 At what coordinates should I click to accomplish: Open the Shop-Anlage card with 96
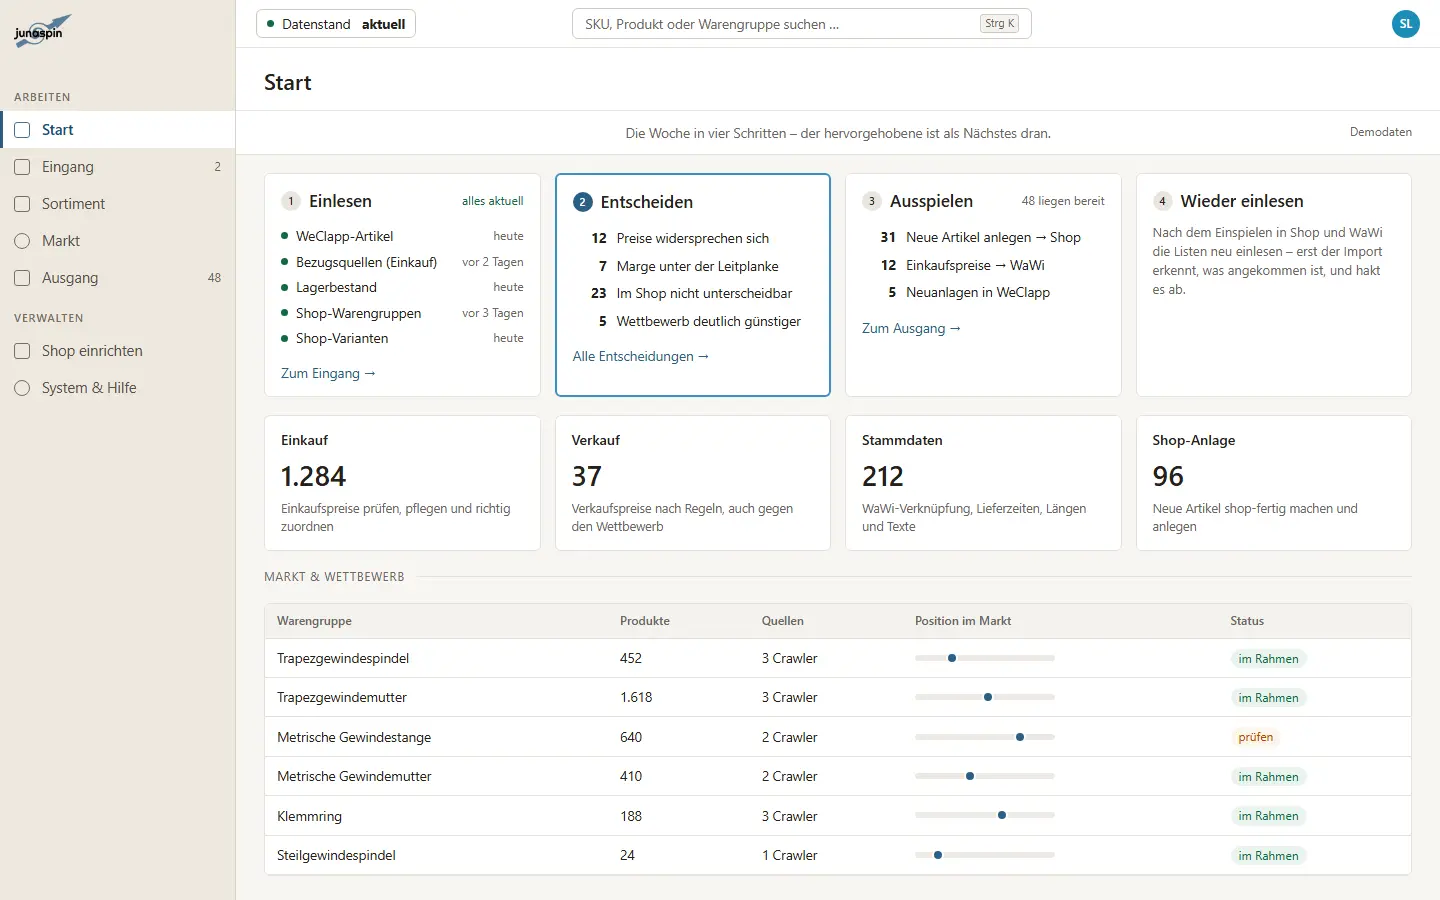pos(1274,483)
